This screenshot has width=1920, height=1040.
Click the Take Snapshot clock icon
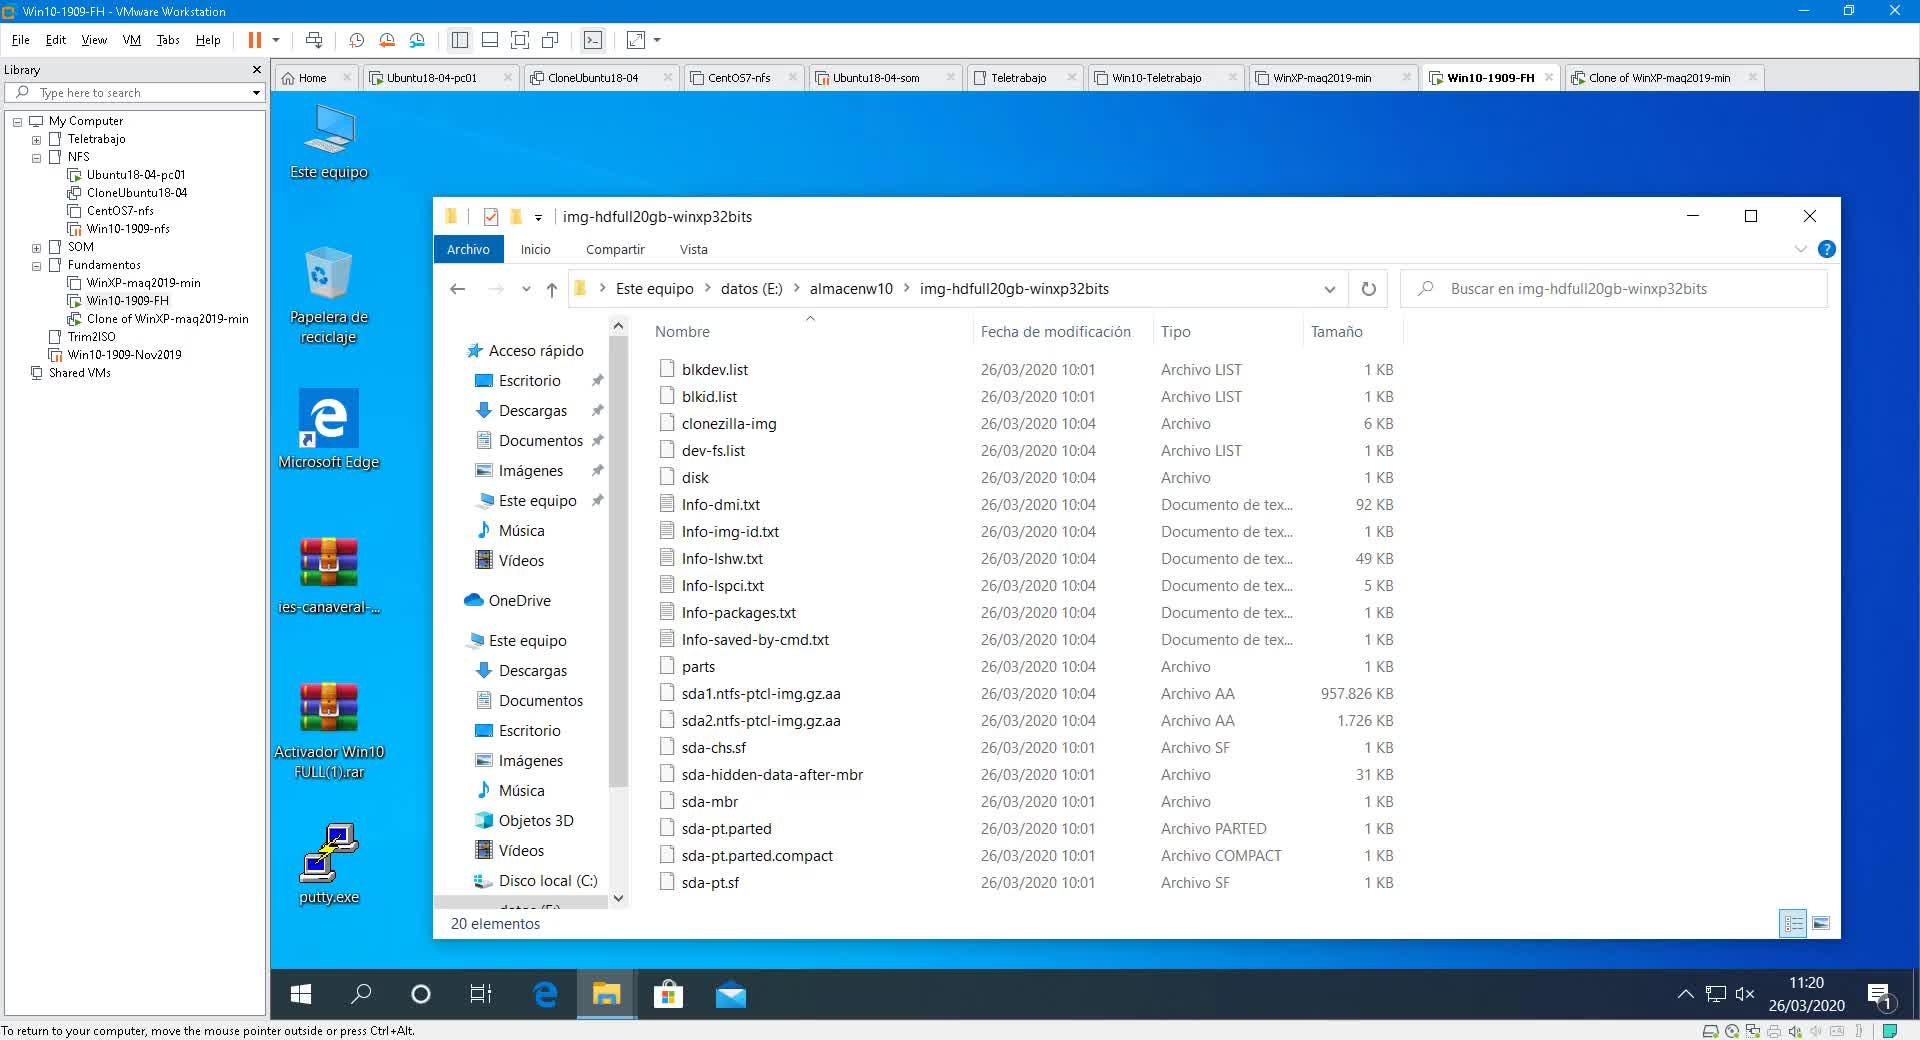click(356, 40)
